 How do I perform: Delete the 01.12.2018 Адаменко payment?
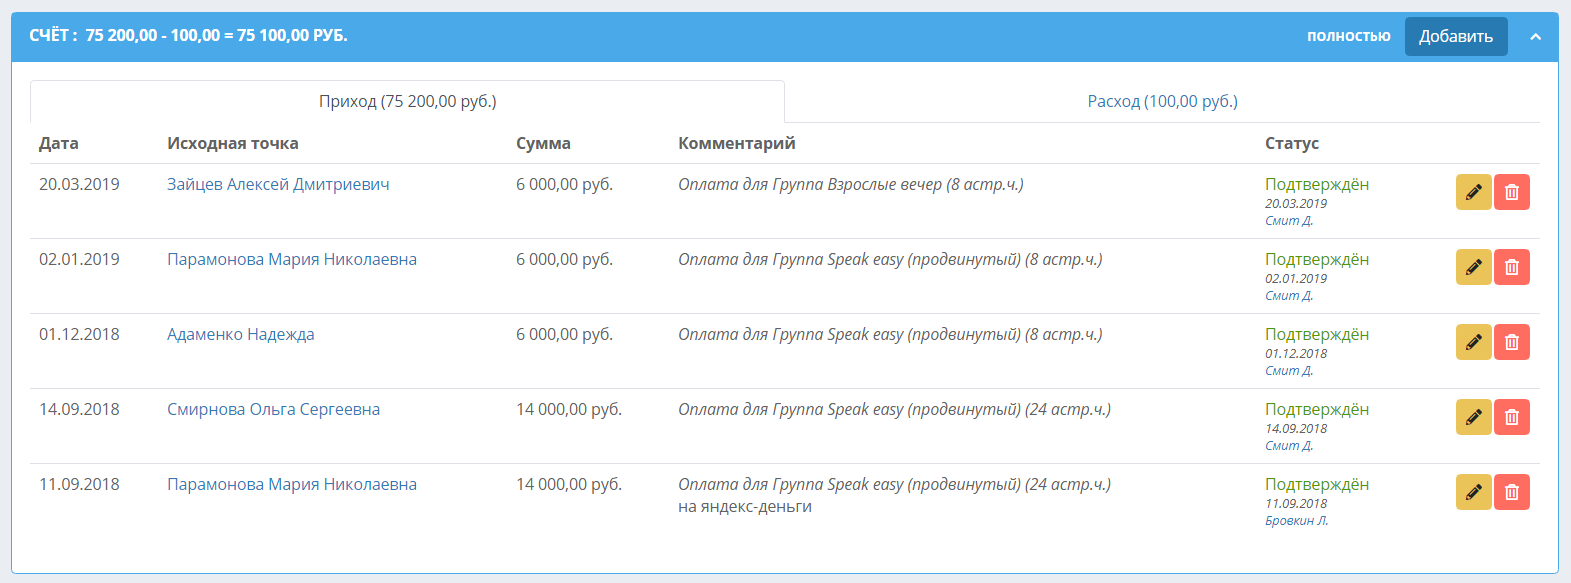[x=1512, y=342]
